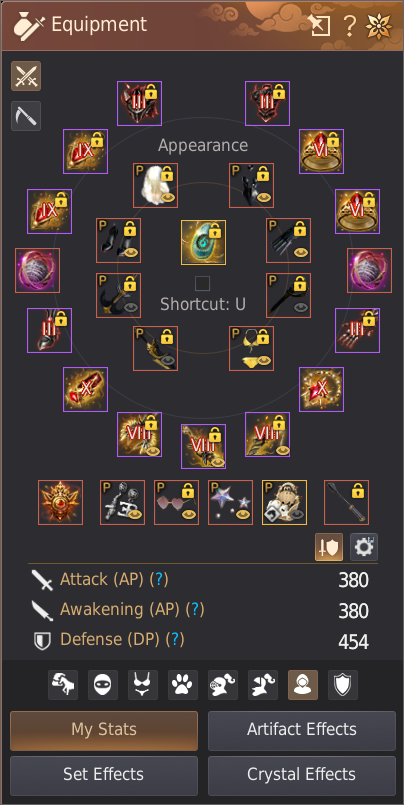Switch to the sickle life gear icon
Viewport: 404px width, 805px height.
point(26,116)
